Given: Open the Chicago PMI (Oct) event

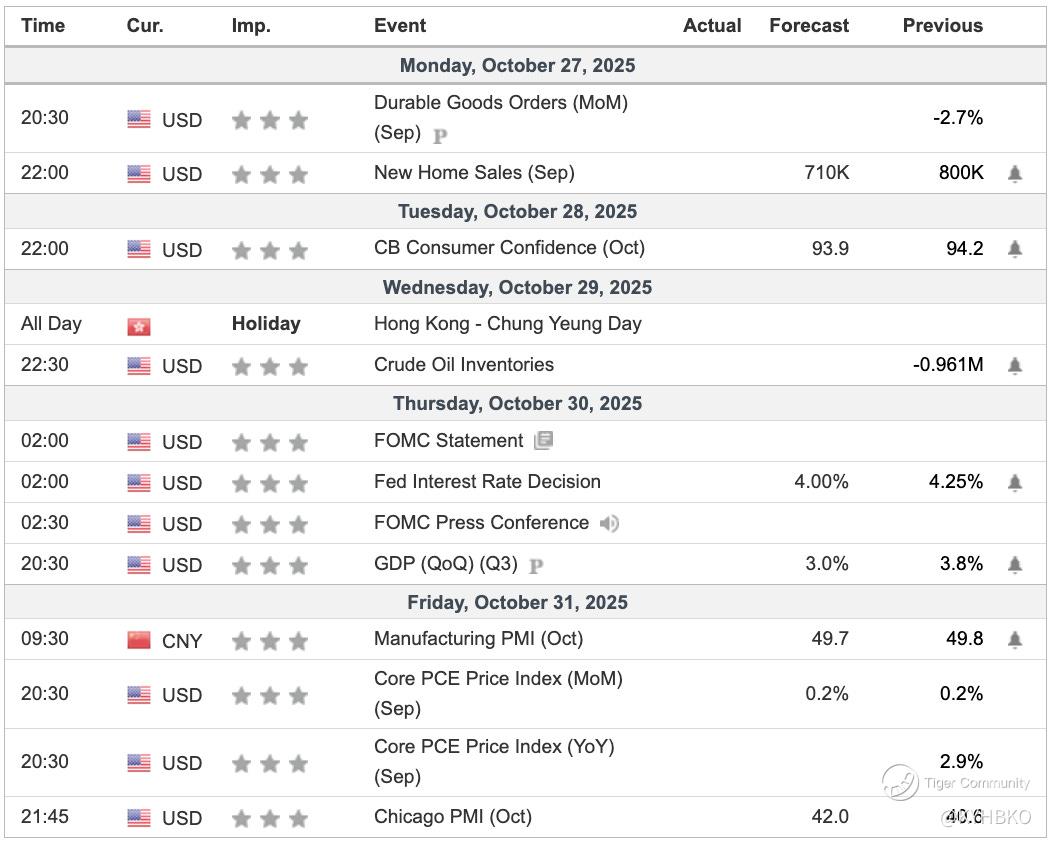Looking at the screenshot, I should tap(452, 817).
